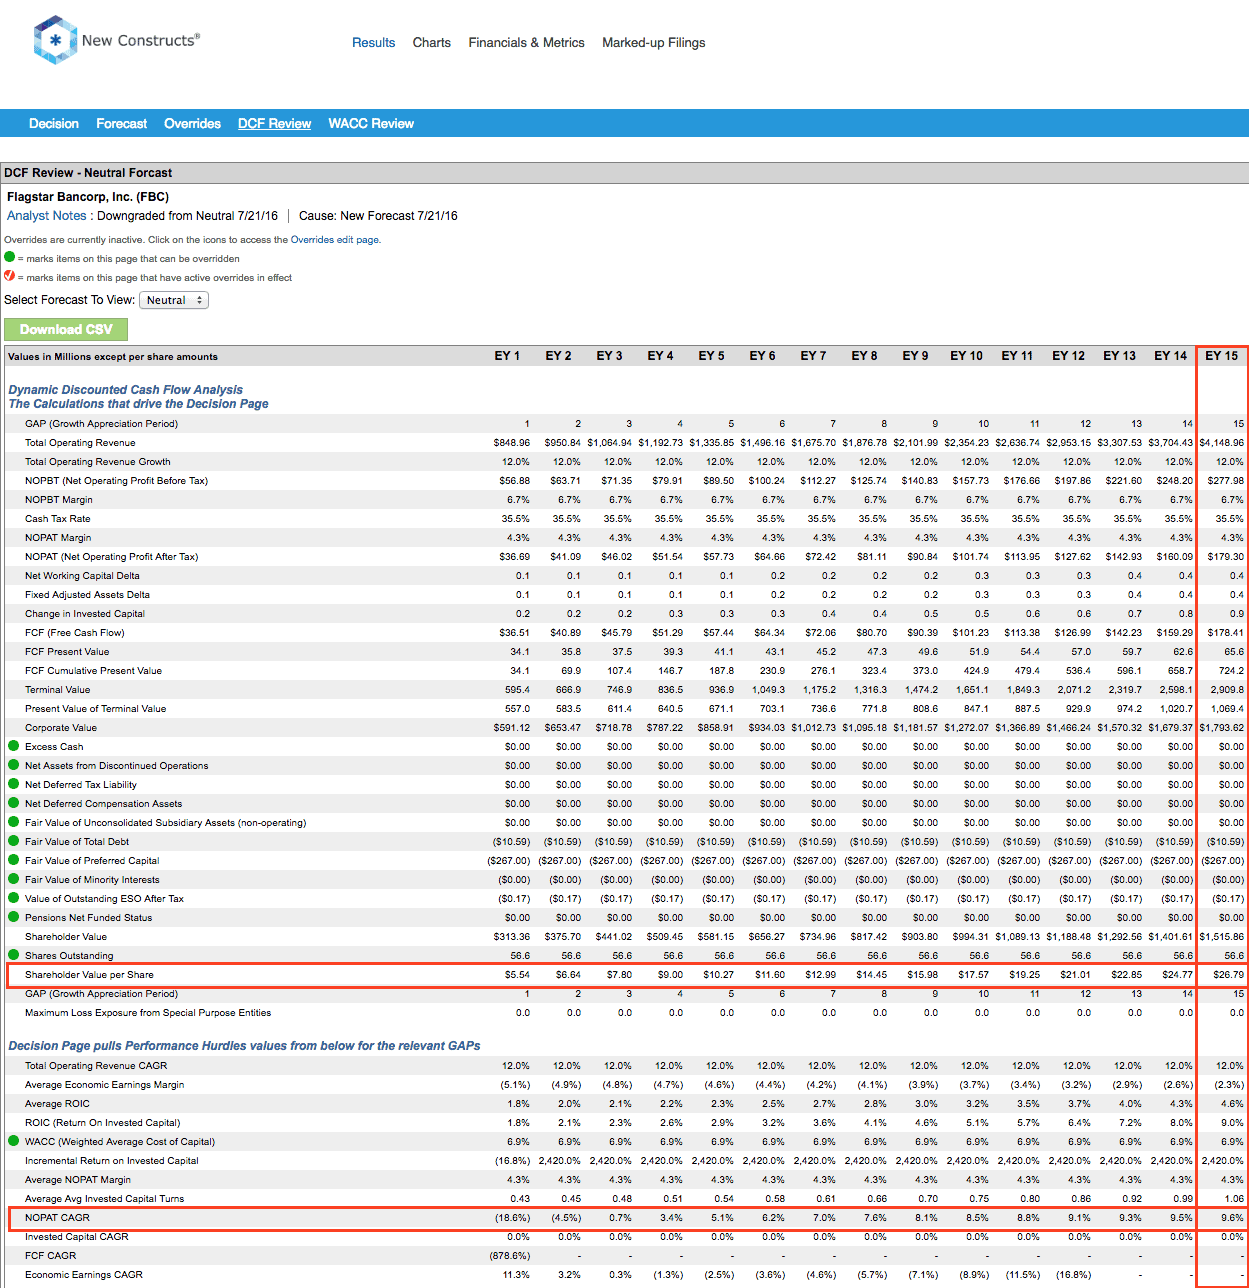Click the 'Net Working Capital Delta' row label
The width and height of the screenshot is (1249, 1288).
pyautogui.click(x=82, y=576)
